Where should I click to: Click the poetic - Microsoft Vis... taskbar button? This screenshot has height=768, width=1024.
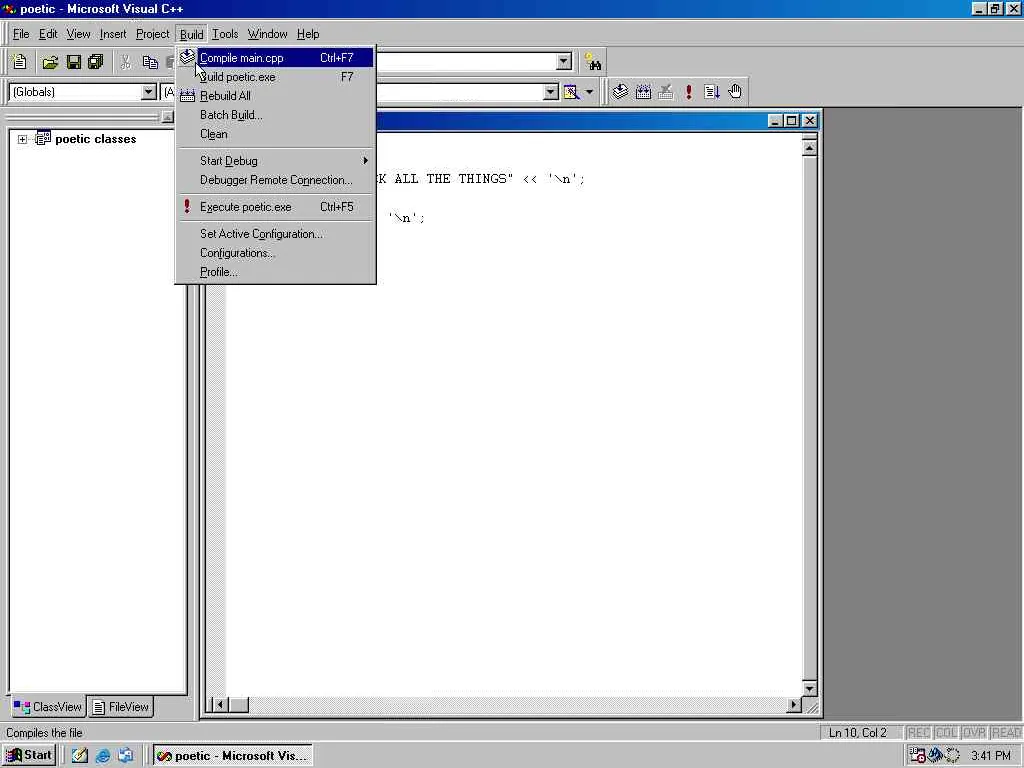[233, 756]
